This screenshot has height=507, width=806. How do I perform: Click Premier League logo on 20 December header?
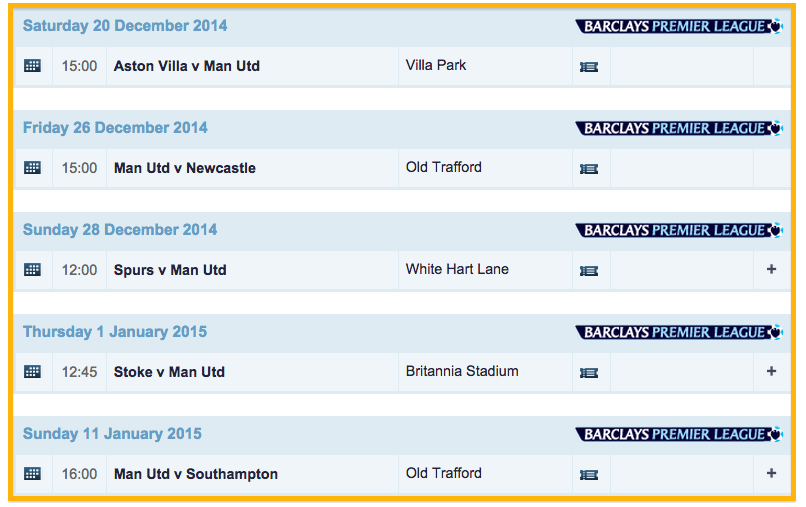click(x=679, y=26)
